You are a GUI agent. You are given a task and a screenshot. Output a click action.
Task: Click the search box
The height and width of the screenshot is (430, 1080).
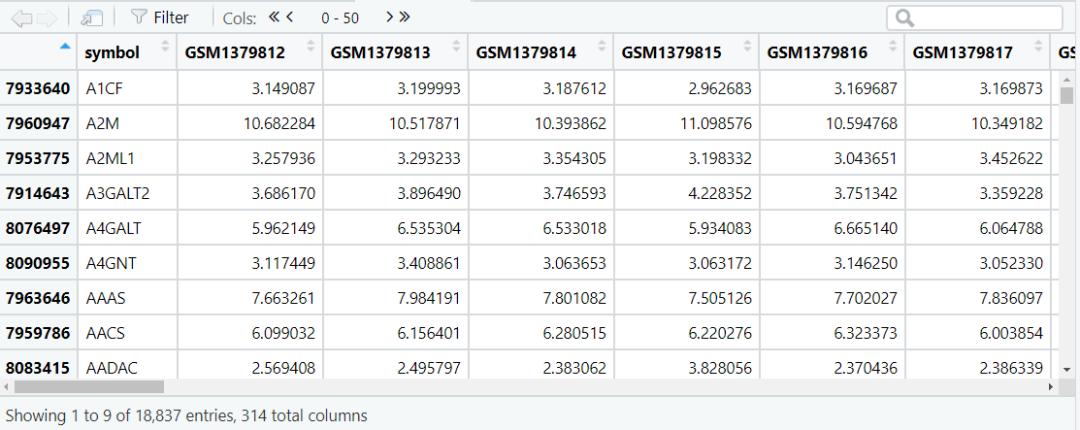tap(975, 18)
